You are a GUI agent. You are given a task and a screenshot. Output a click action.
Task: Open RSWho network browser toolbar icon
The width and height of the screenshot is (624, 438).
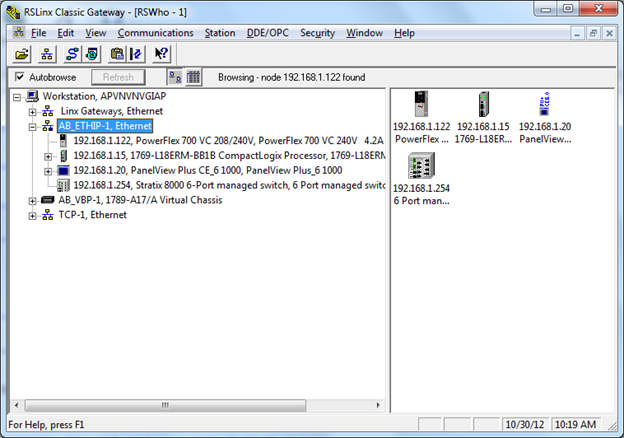[x=47, y=54]
